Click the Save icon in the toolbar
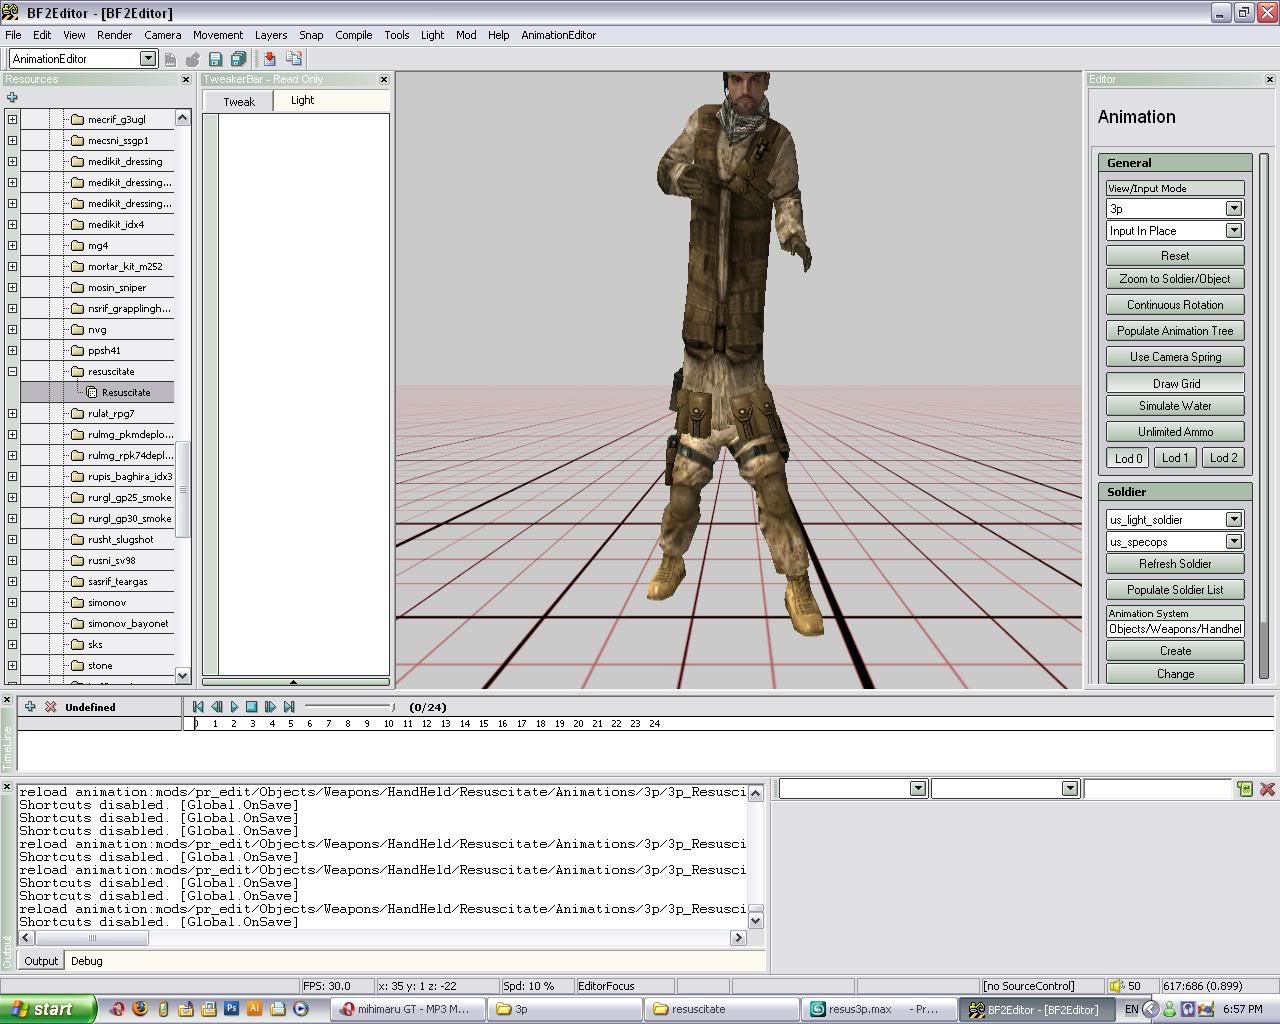This screenshot has height=1024, width=1280. [215, 59]
